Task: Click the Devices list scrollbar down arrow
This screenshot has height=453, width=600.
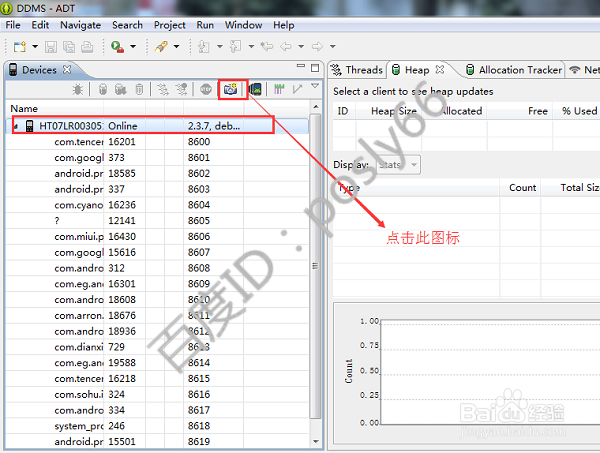Action: [316, 442]
